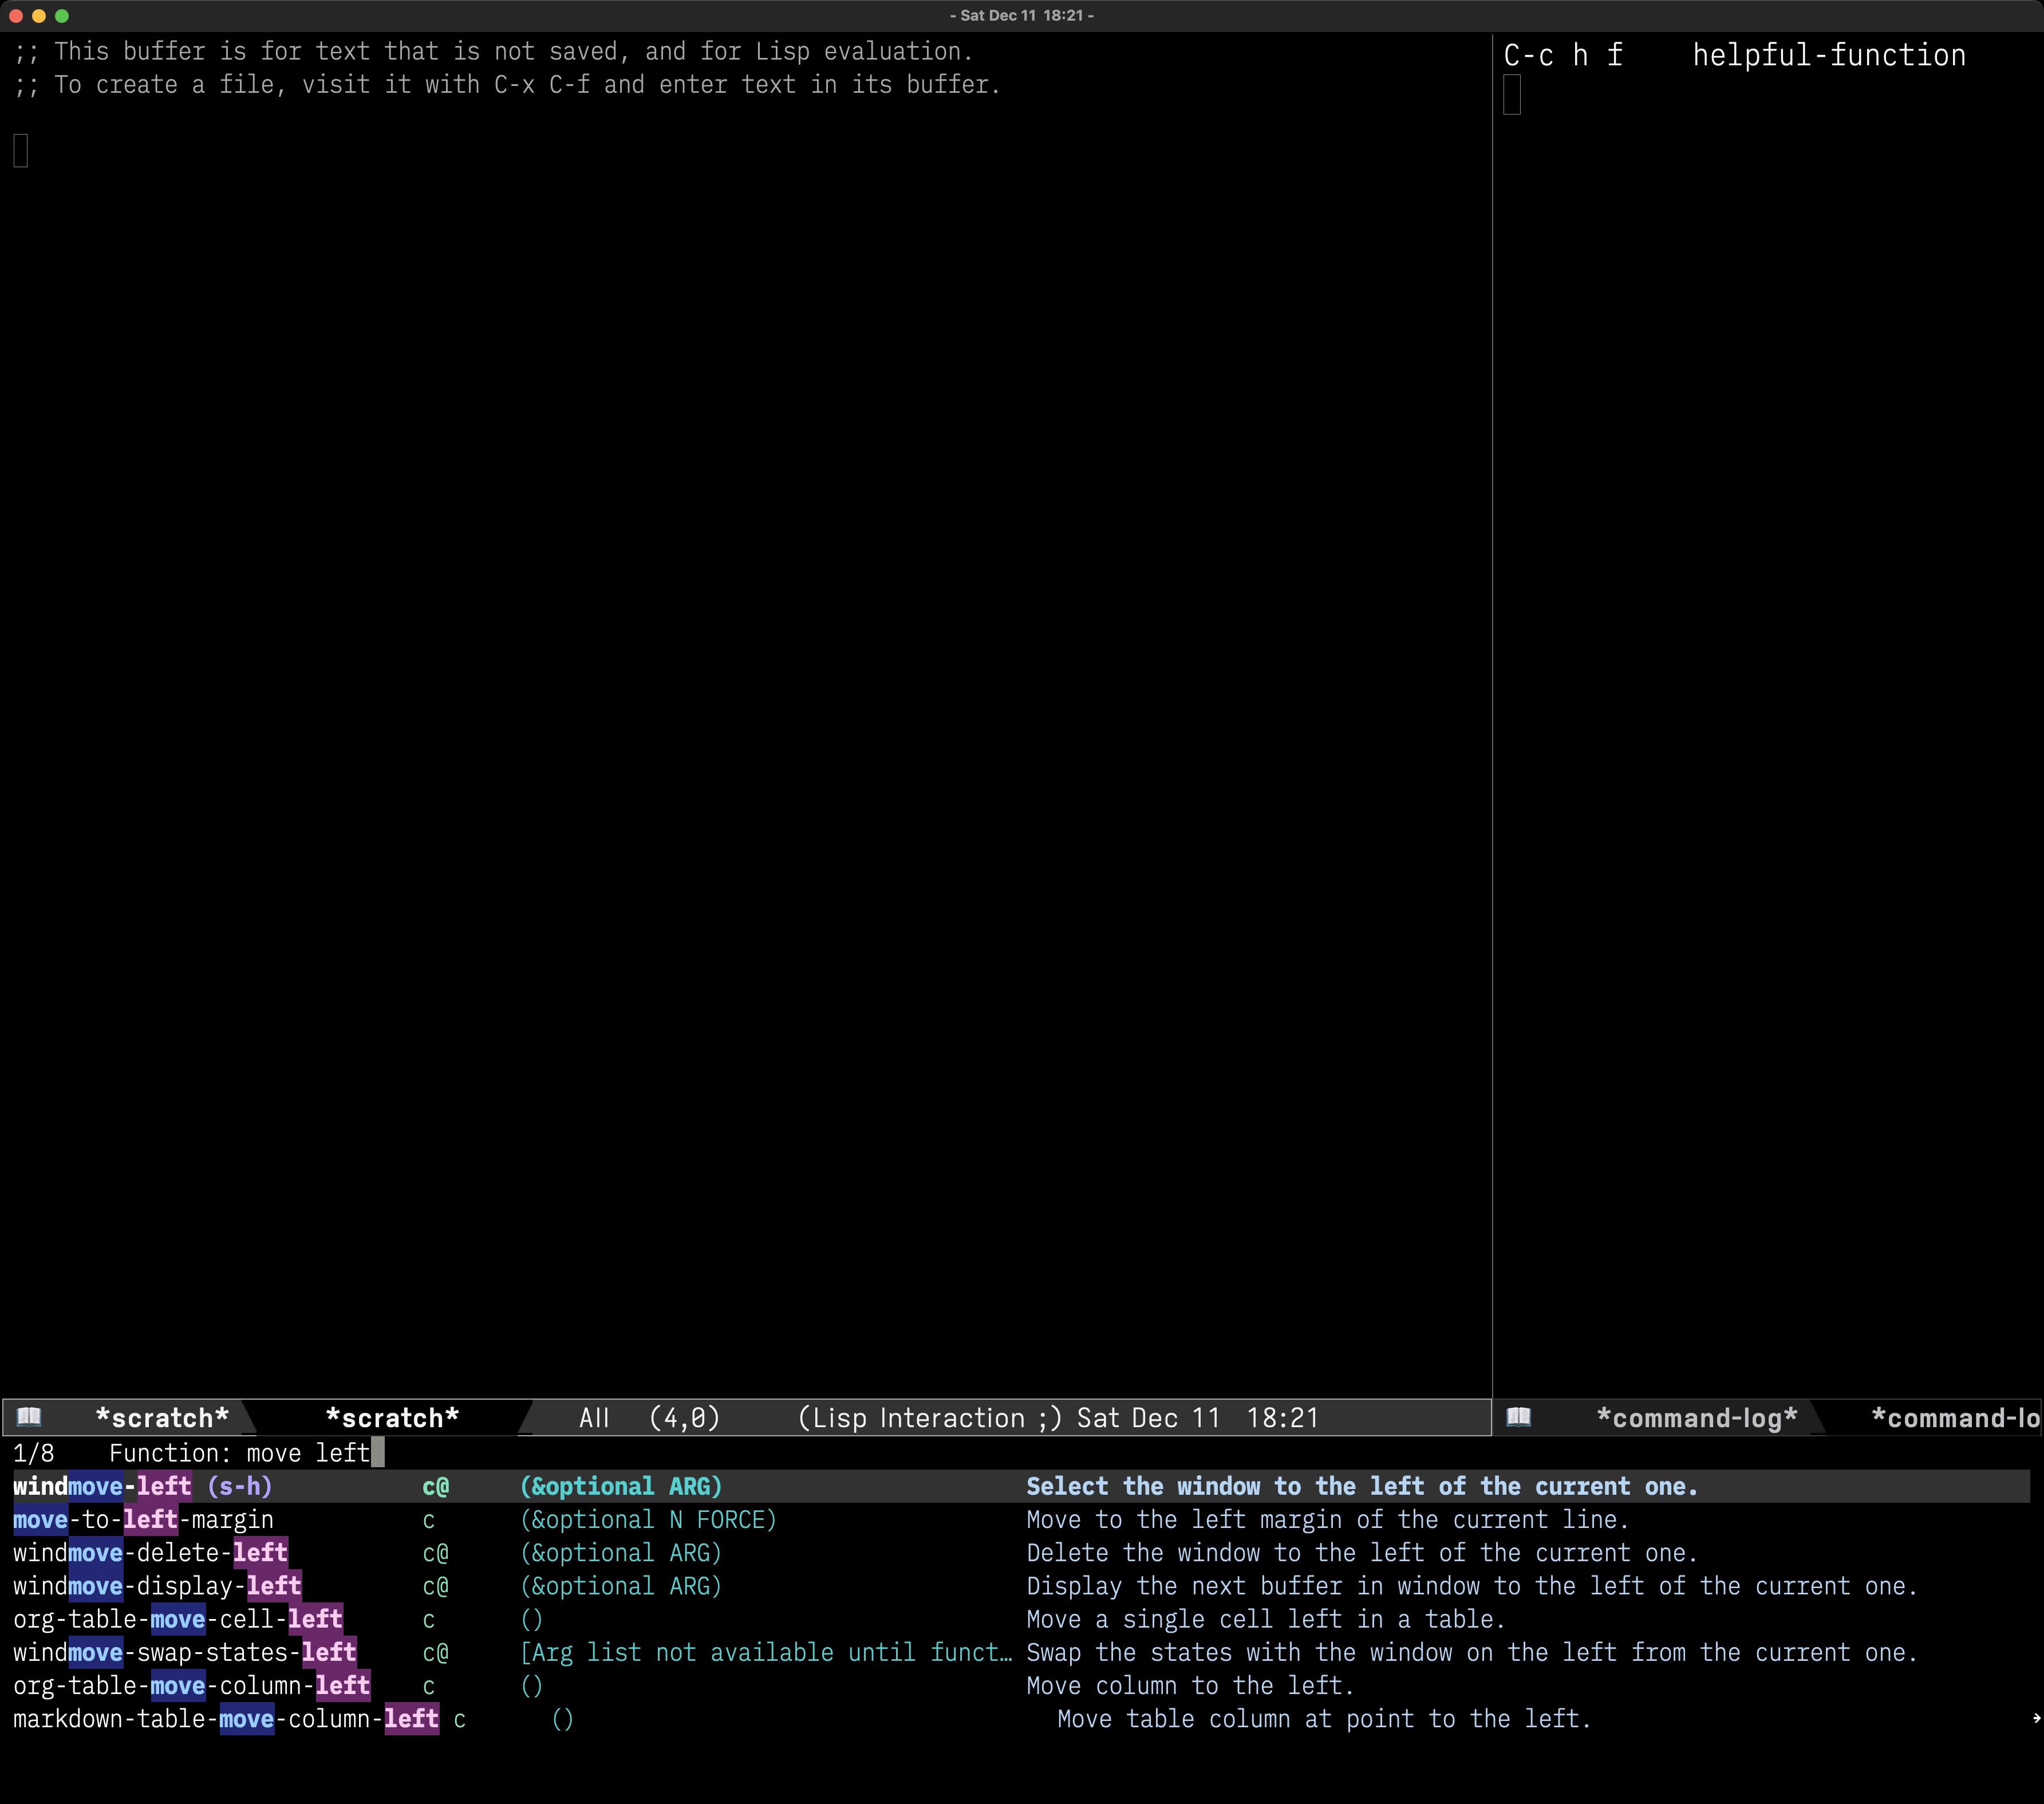Click the All buffer position indicator
This screenshot has width=2044, height=1804.
pyautogui.click(x=594, y=1418)
